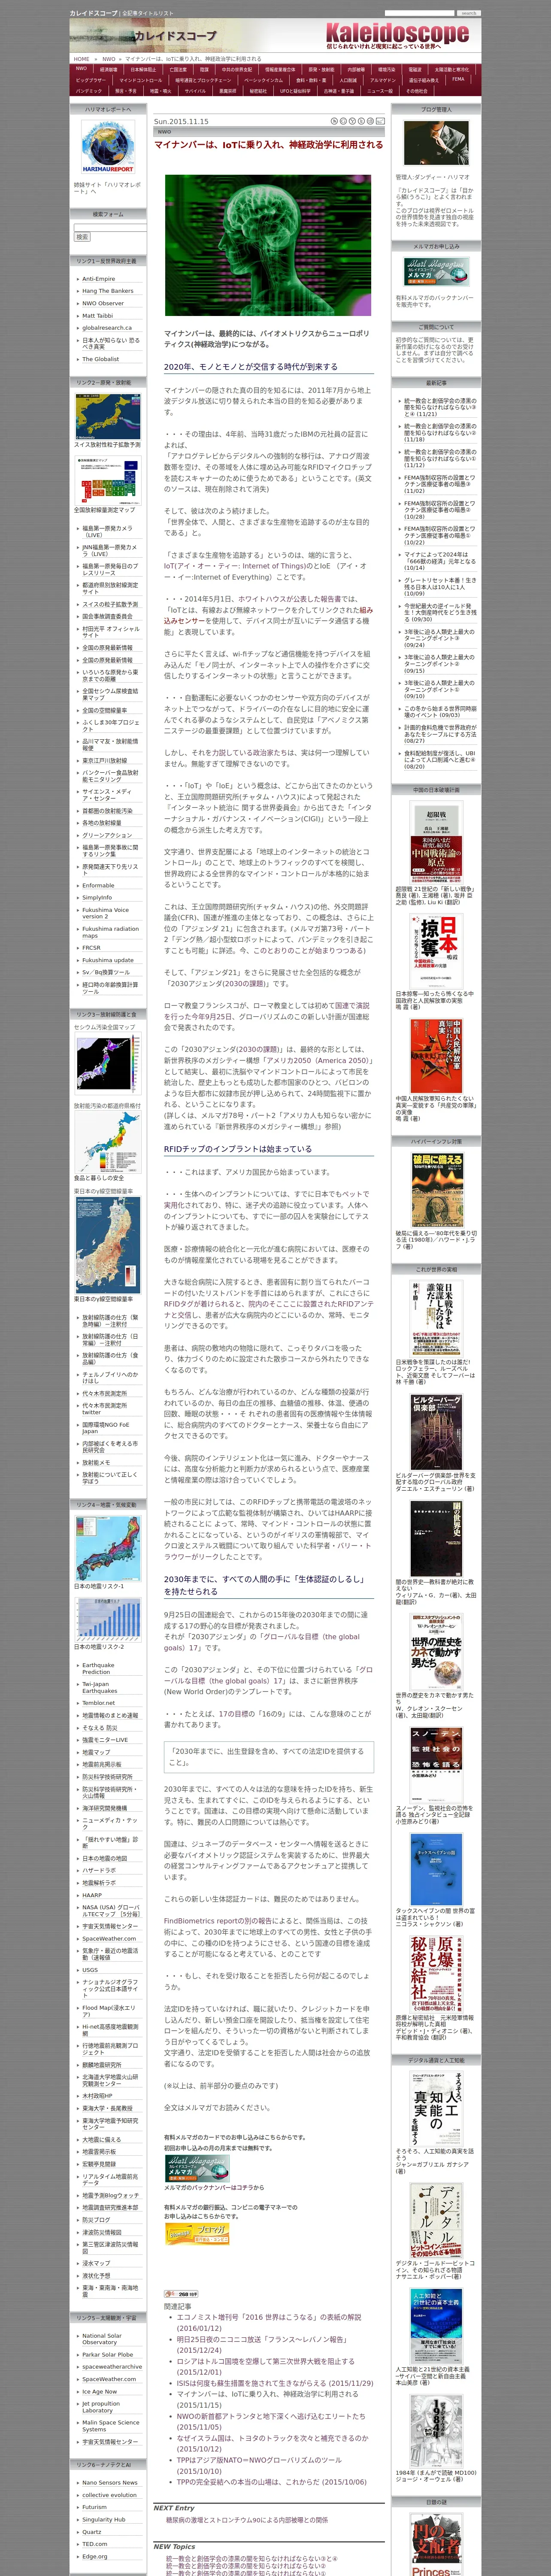This screenshot has height=2576, width=551.
Task: Visit the Ice Age Now link
Action: tap(100, 2392)
